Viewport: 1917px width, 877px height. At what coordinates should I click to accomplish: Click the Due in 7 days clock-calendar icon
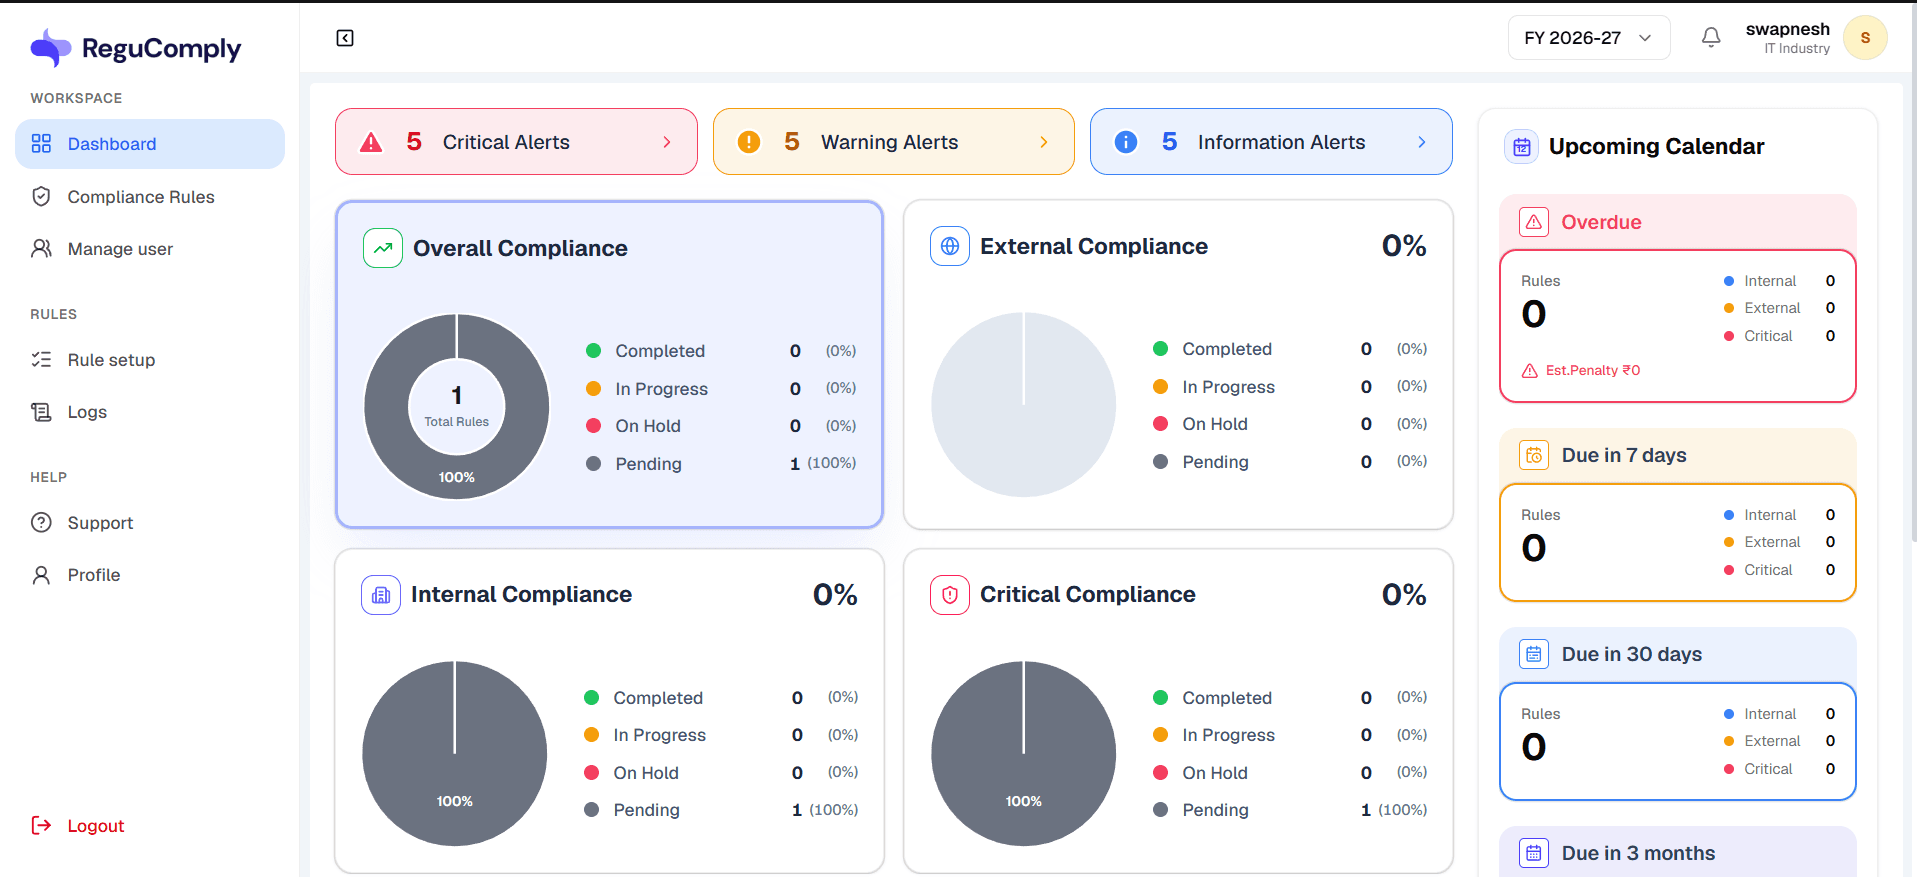[x=1534, y=455]
